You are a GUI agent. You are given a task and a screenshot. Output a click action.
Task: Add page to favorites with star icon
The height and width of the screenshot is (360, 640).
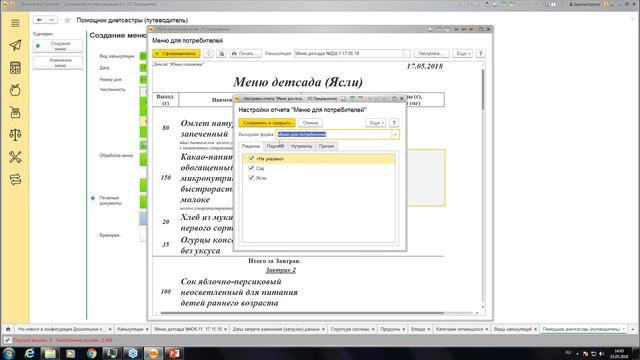pyautogui.click(x=67, y=20)
